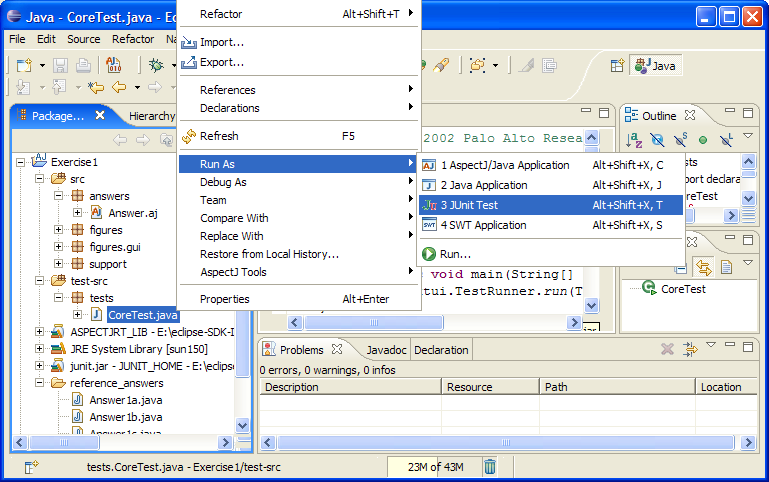
Task: Switch to the Declaration tab
Action: [x=441, y=350]
